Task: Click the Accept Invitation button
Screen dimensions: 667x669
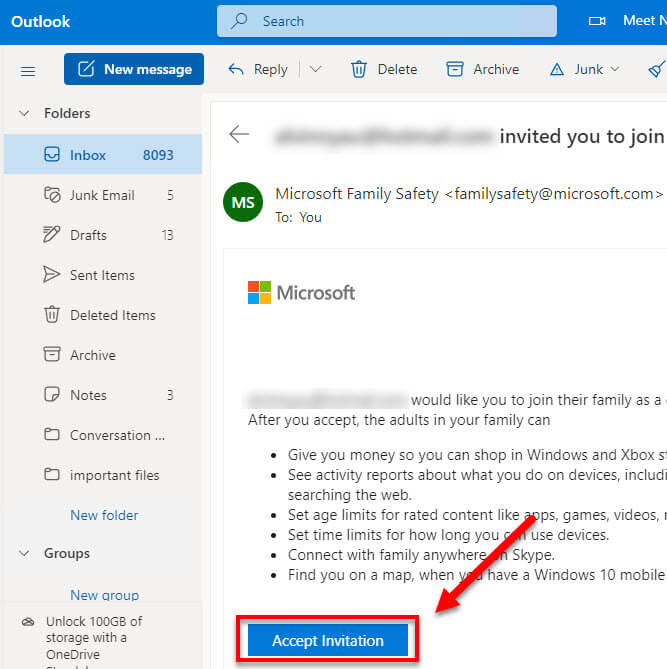Action: 328,640
